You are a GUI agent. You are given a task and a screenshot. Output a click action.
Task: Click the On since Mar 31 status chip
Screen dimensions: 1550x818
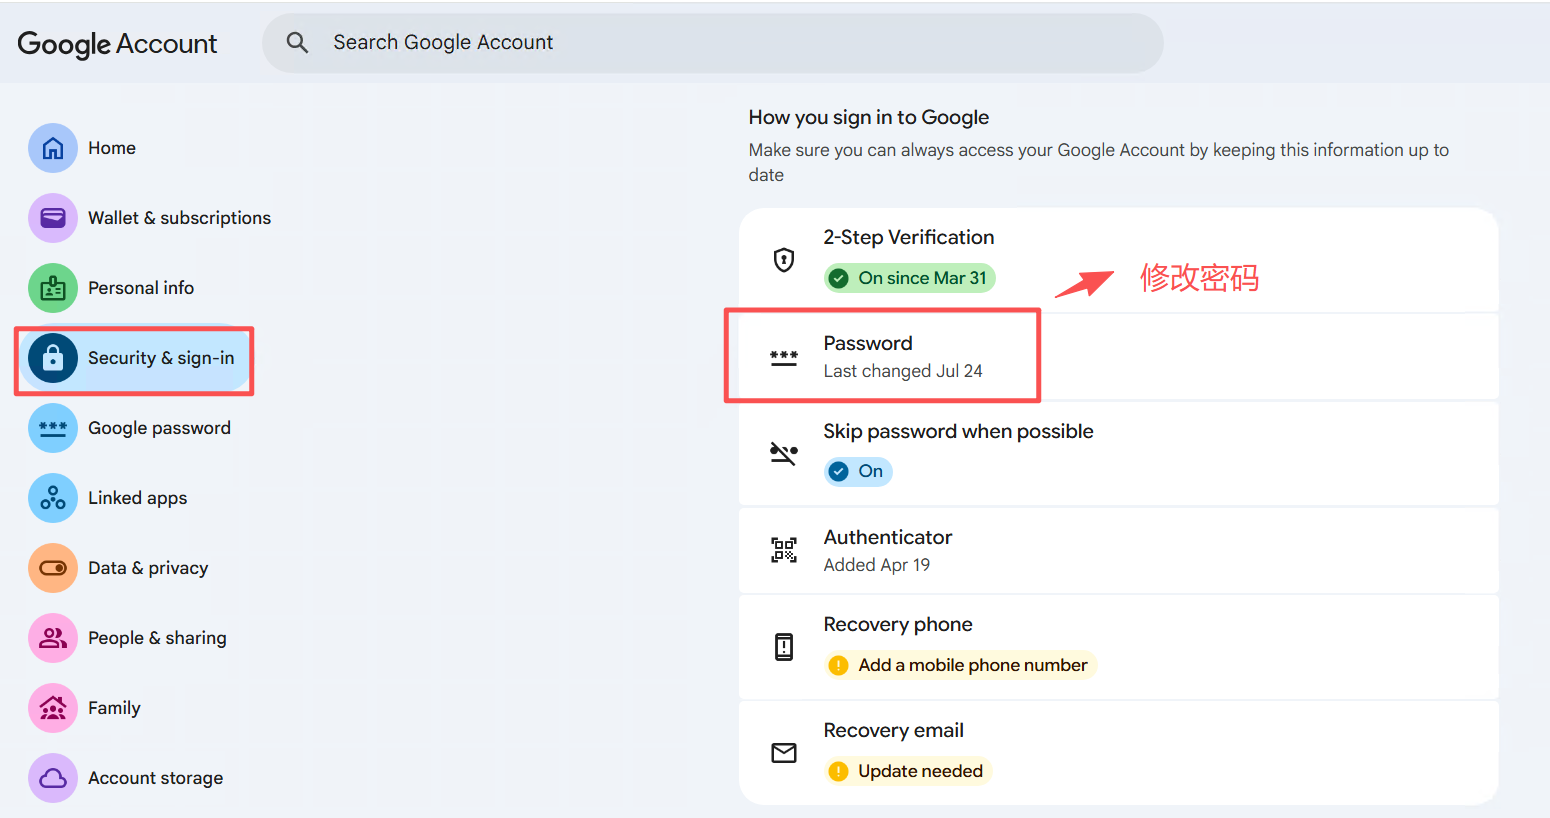[909, 278]
